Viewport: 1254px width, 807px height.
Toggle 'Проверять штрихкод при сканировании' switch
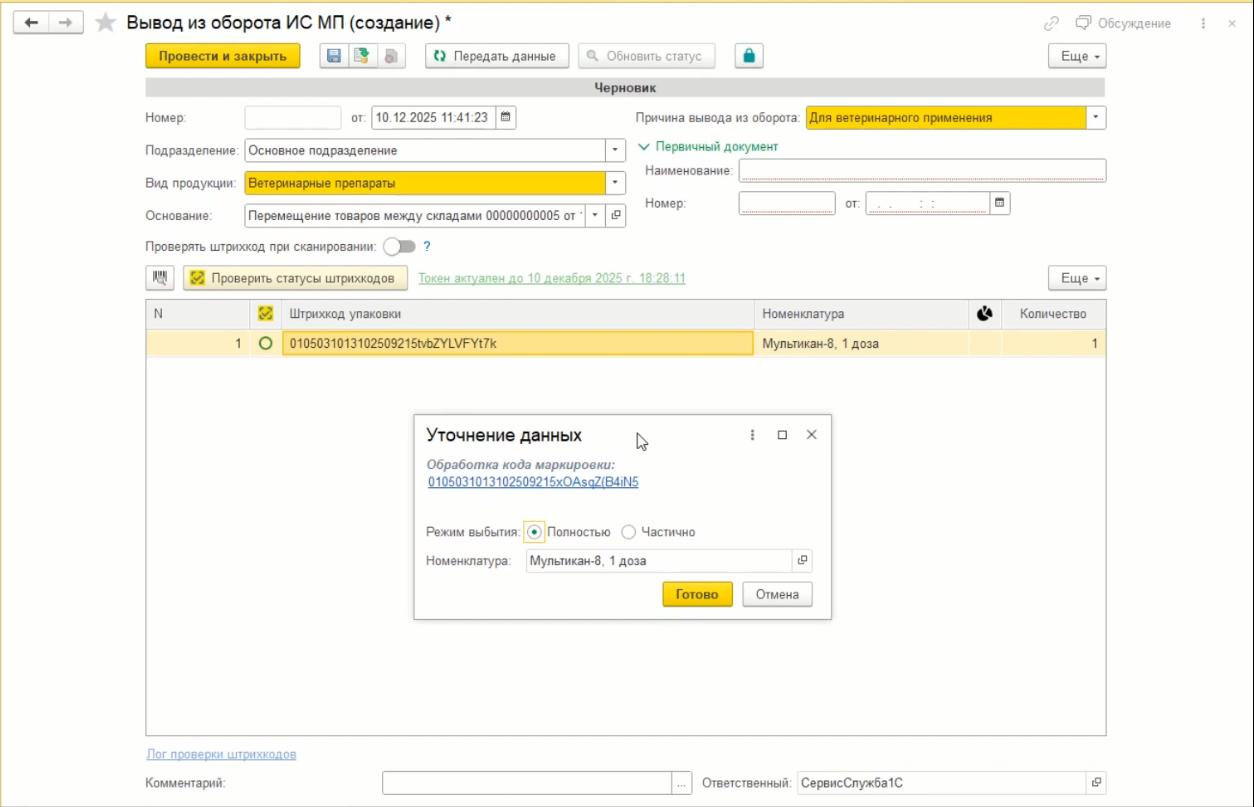coord(398,246)
